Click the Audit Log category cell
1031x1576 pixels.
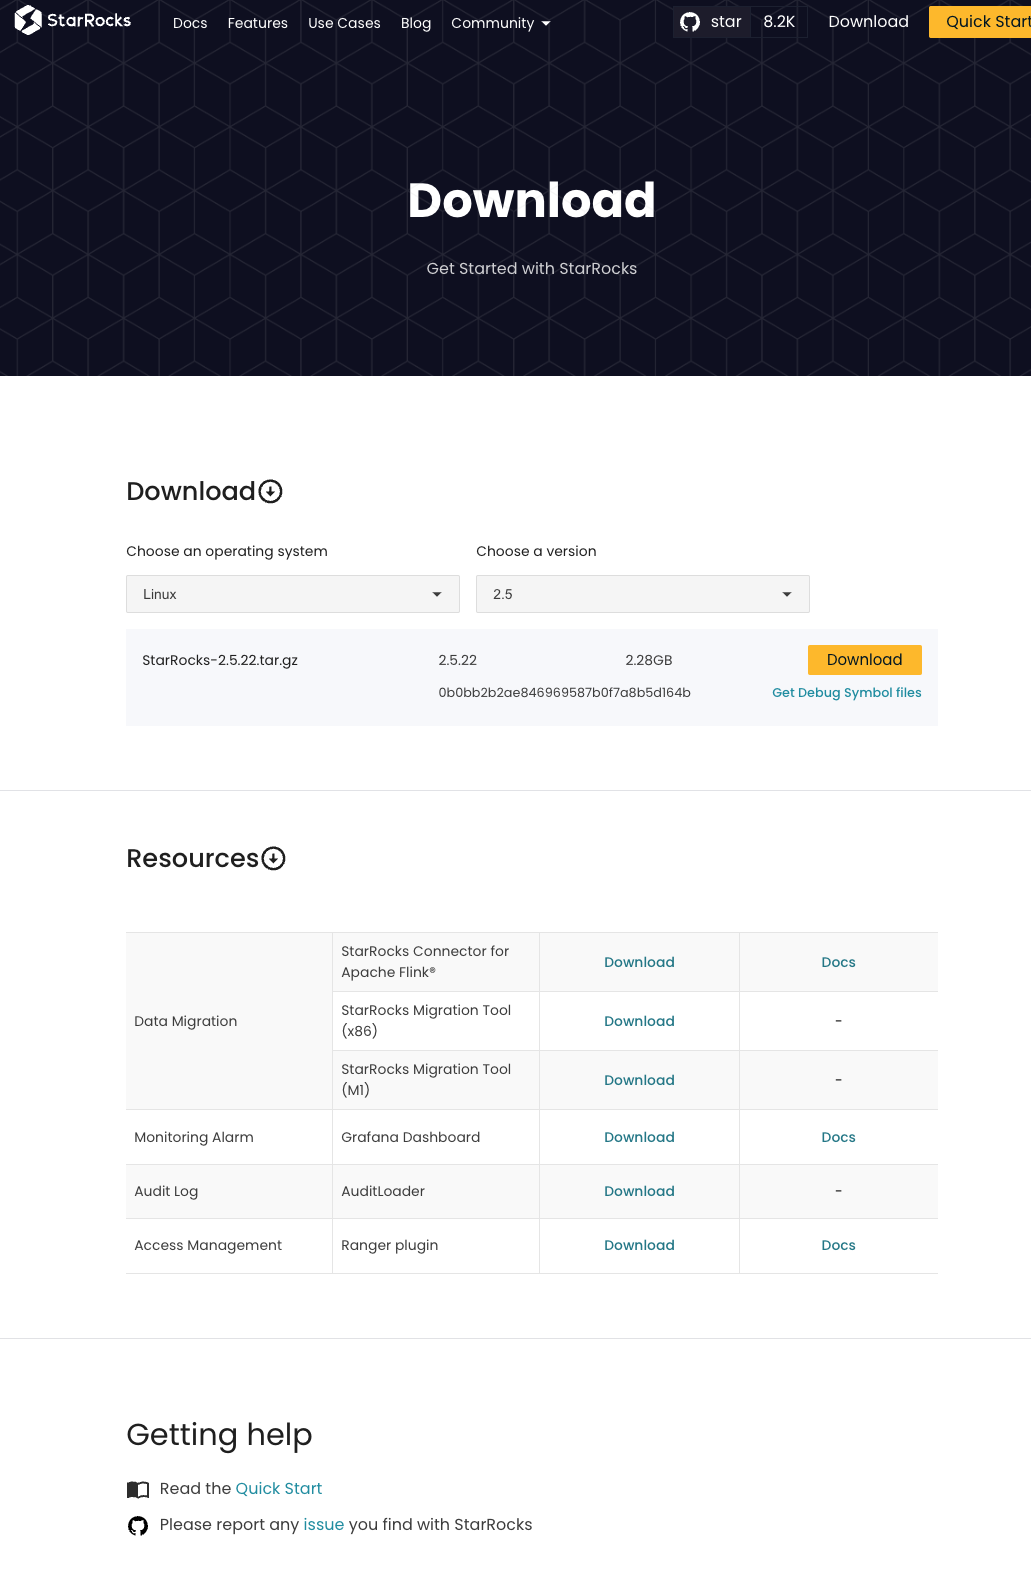pos(229,1191)
